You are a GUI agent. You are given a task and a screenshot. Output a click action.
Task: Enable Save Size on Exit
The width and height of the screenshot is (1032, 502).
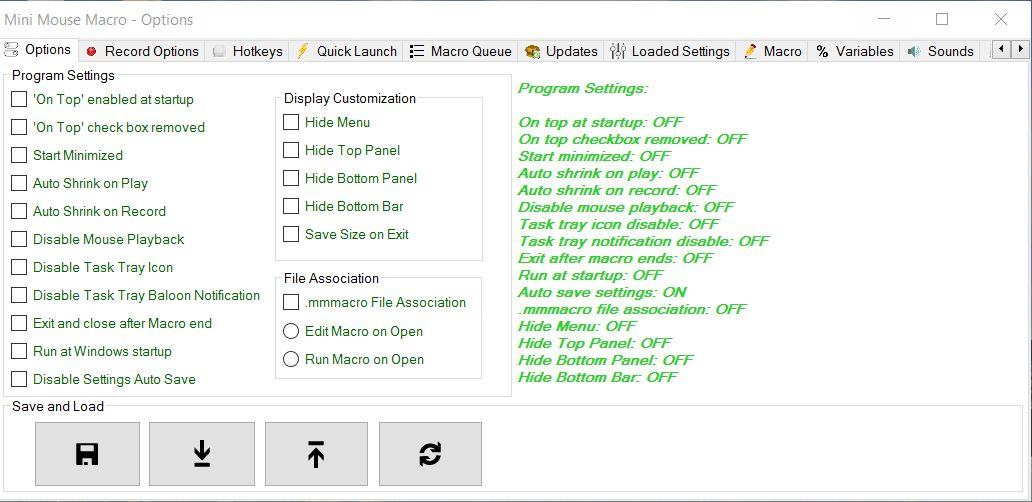click(x=291, y=234)
